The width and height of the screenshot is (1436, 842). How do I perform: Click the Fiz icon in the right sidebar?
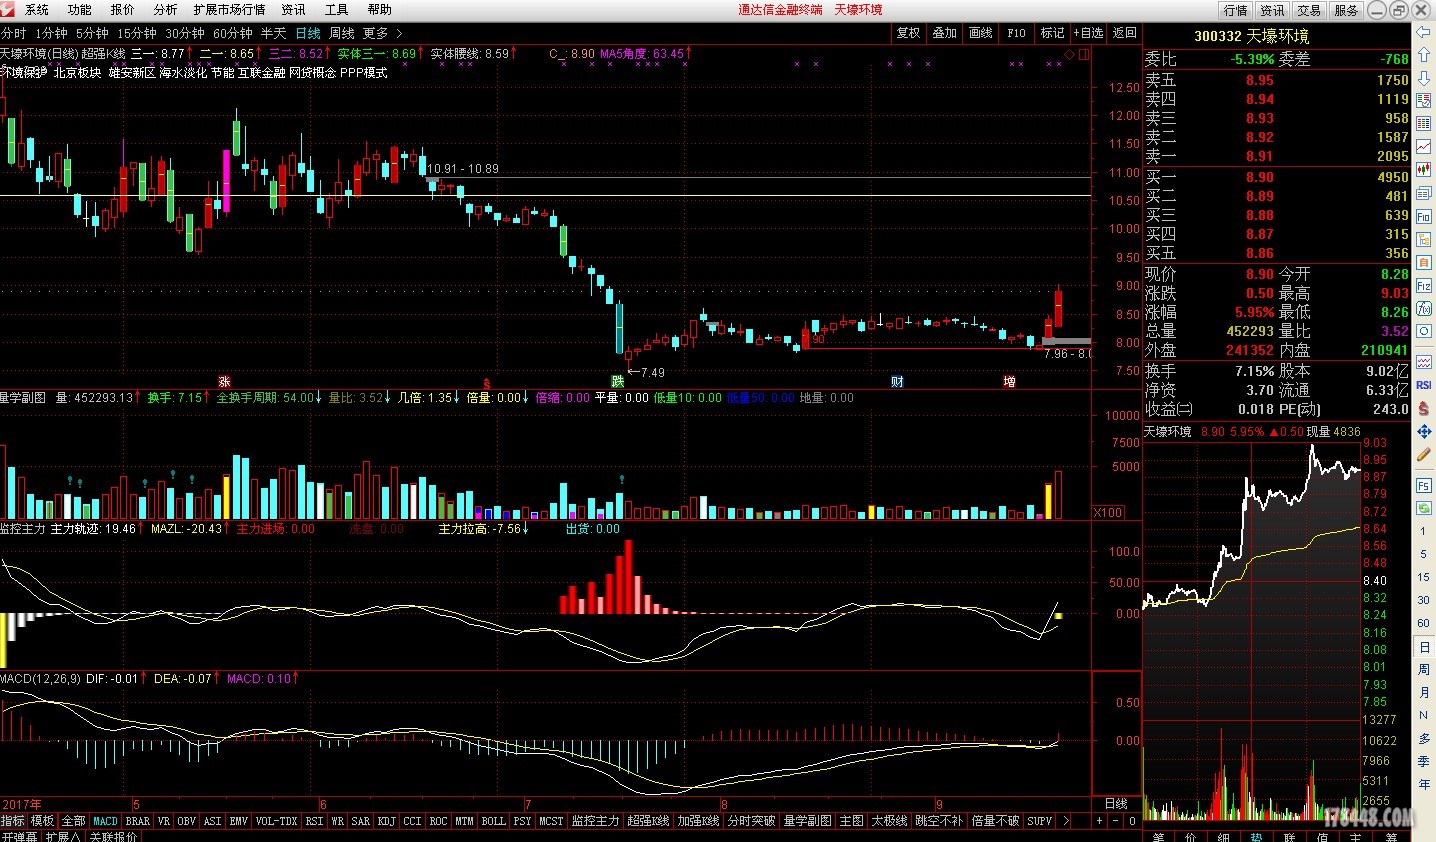pyautogui.click(x=1424, y=285)
